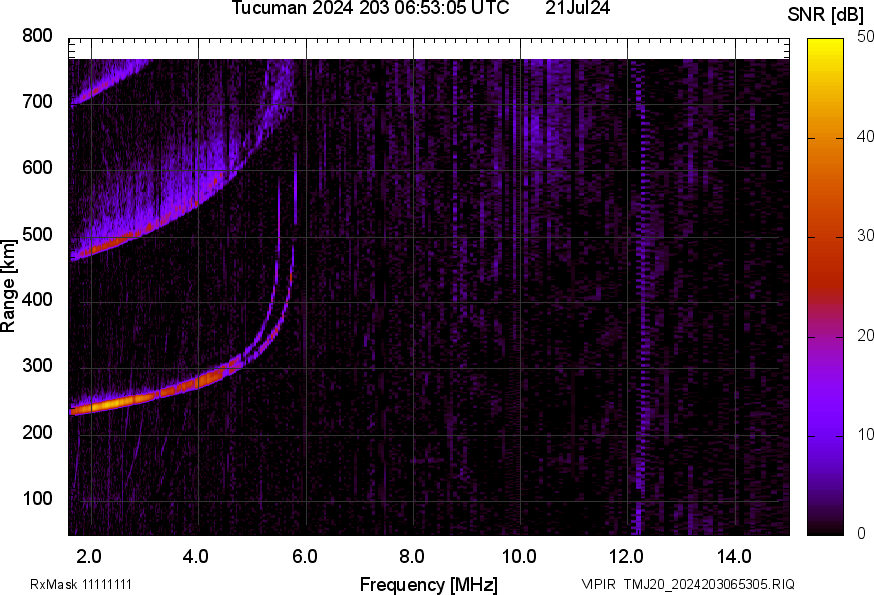
Task: Click the plot title 'Tucuman 2024 203 06:53:05 UTC'
Action: [370, 8]
